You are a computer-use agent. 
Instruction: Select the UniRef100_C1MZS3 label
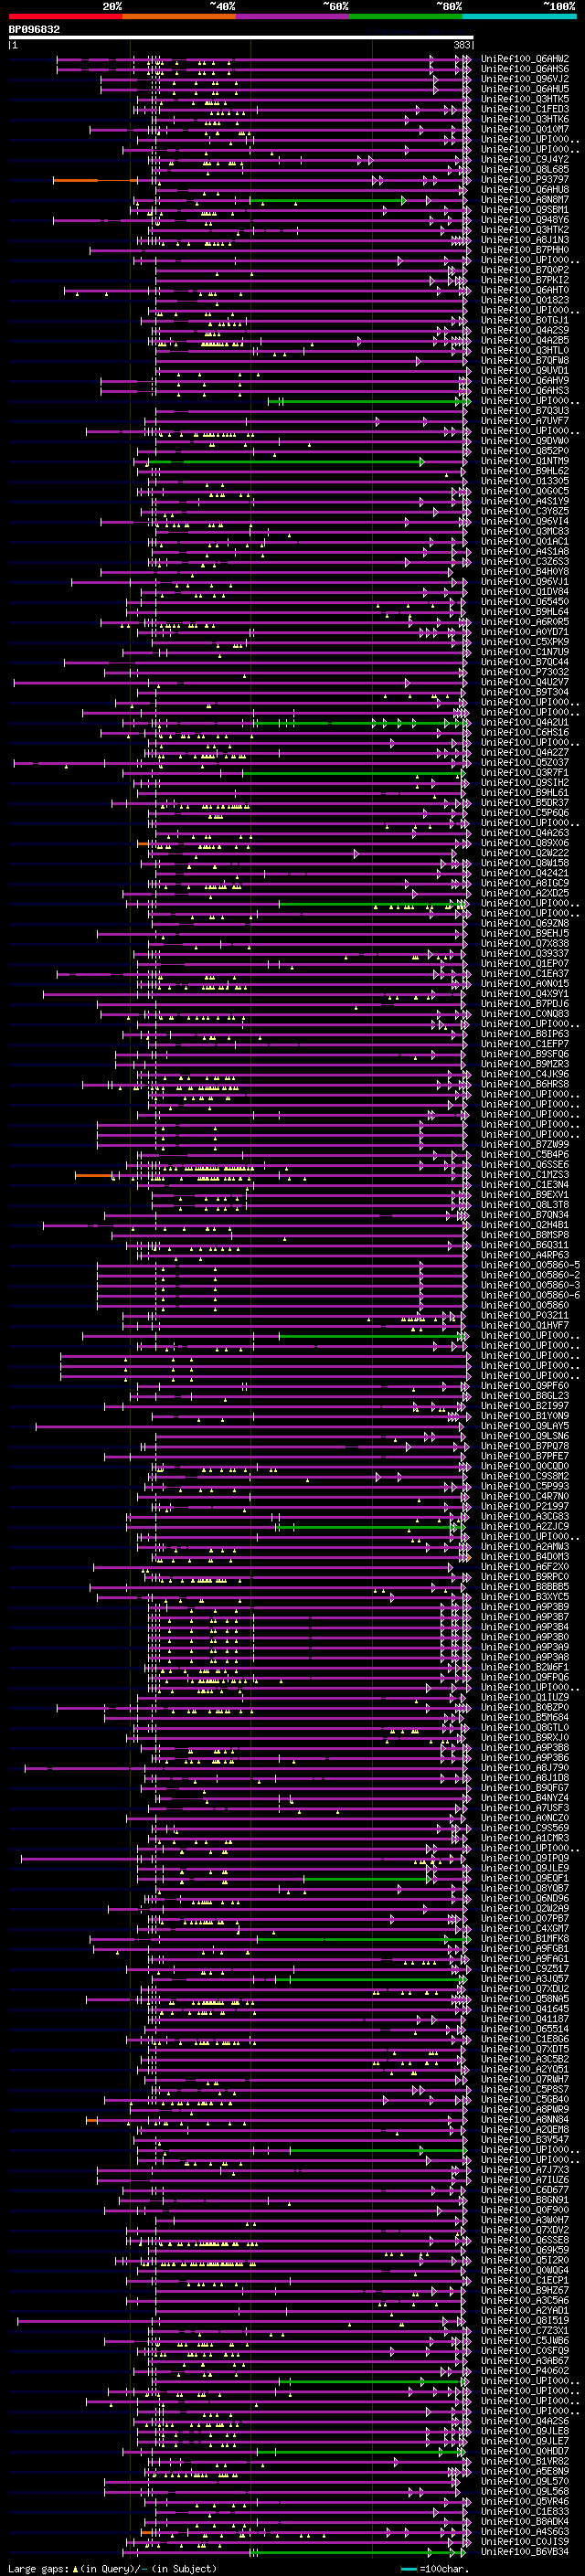(525, 1174)
